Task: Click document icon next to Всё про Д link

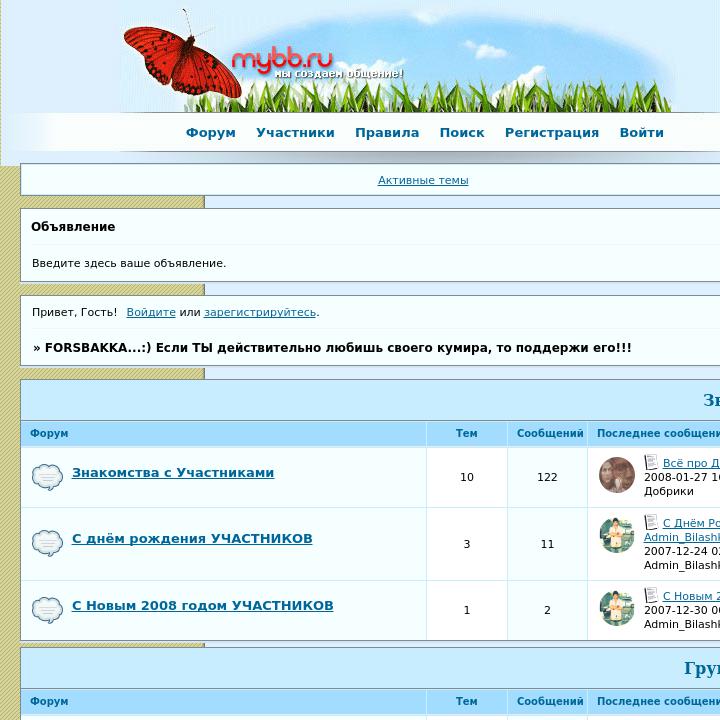Action: (651, 462)
